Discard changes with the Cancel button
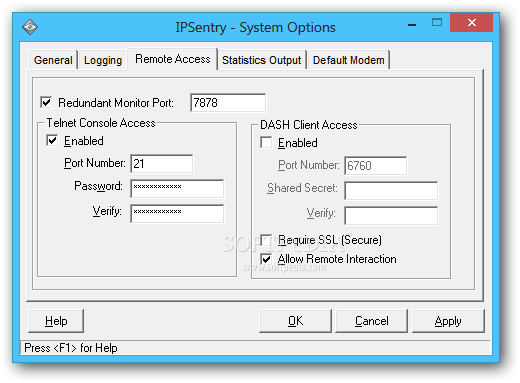Screen dimensions: 520x383 pyautogui.click(x=372, y=321)
